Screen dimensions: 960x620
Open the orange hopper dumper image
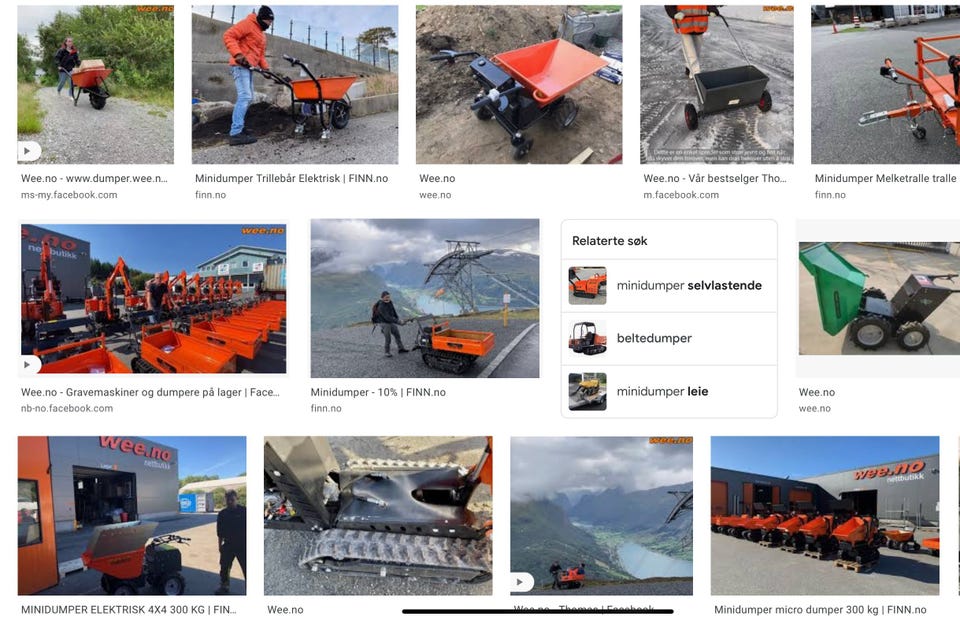tap(519, 84)
